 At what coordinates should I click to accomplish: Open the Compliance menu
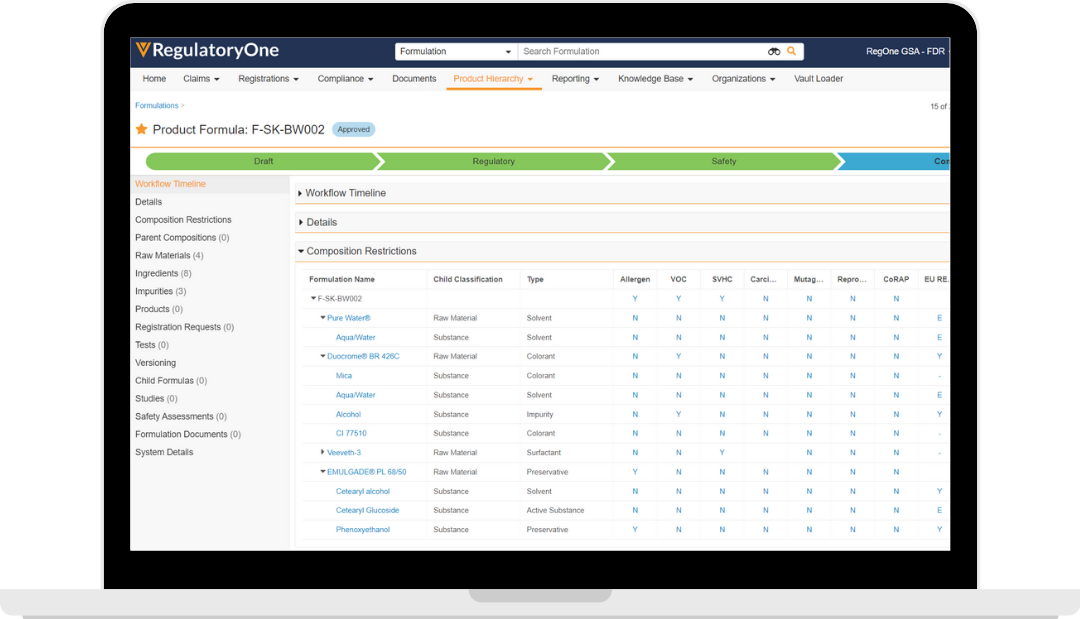click(x=345, y=78)
